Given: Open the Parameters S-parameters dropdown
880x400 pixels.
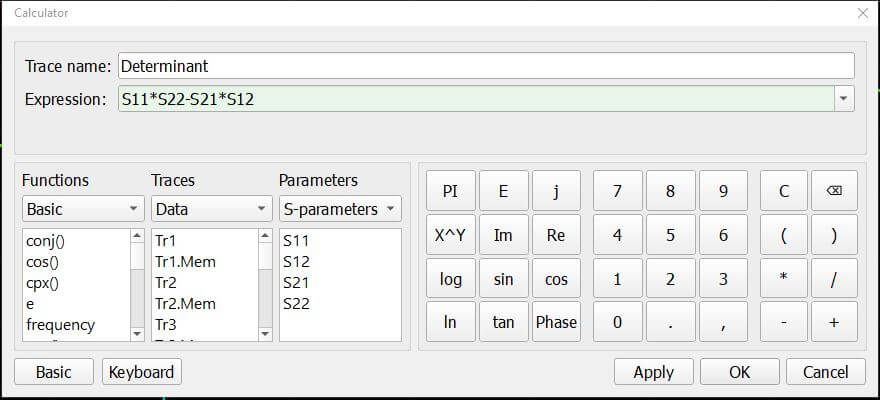Looking at the screenshot, I should tap(340, 209).
